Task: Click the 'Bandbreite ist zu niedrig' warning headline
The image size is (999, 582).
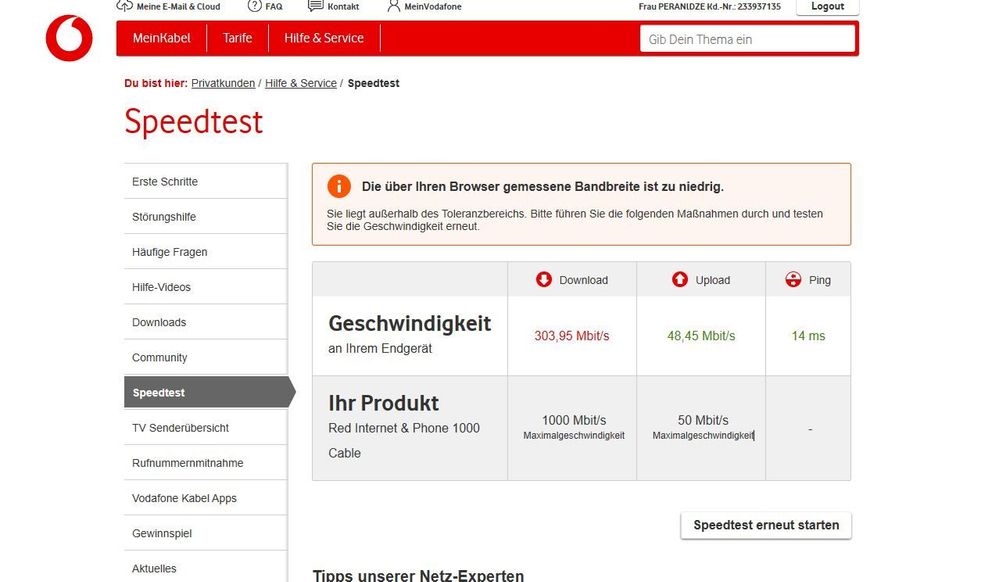Action: coord(543,187)
